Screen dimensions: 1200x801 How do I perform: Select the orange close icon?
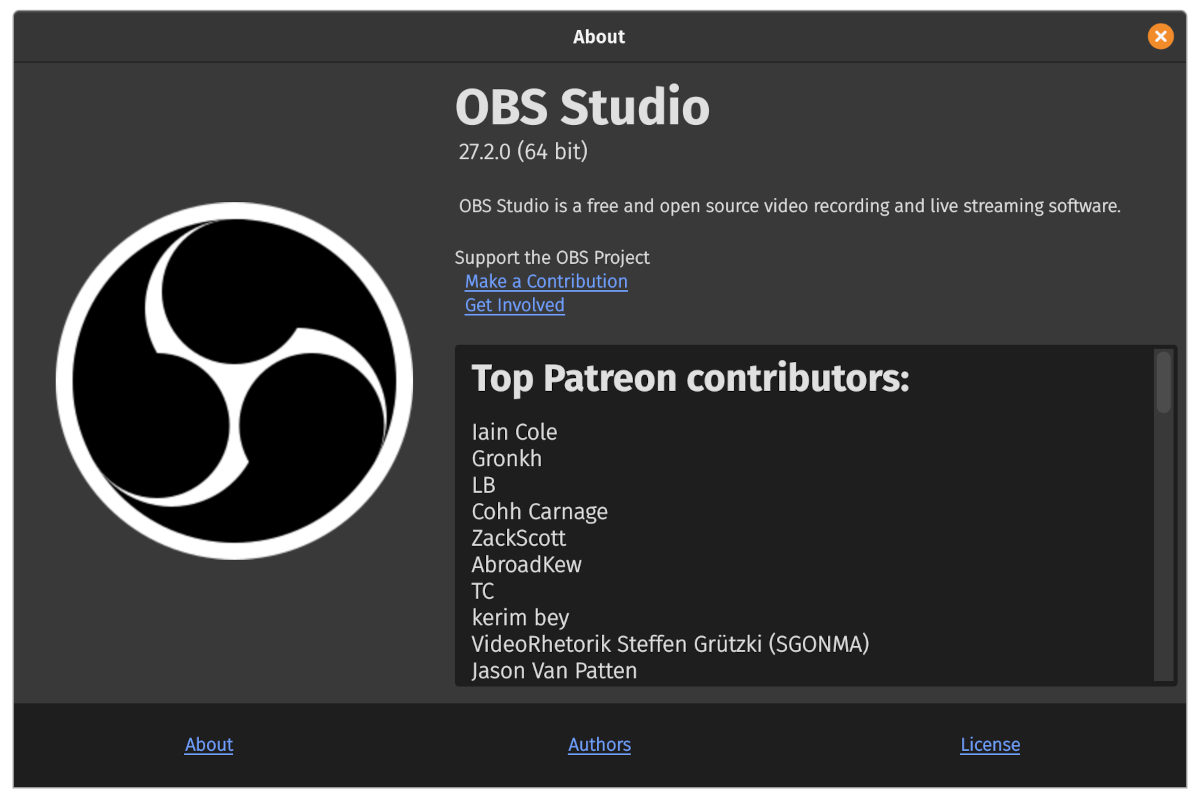tap(1160, 36)
